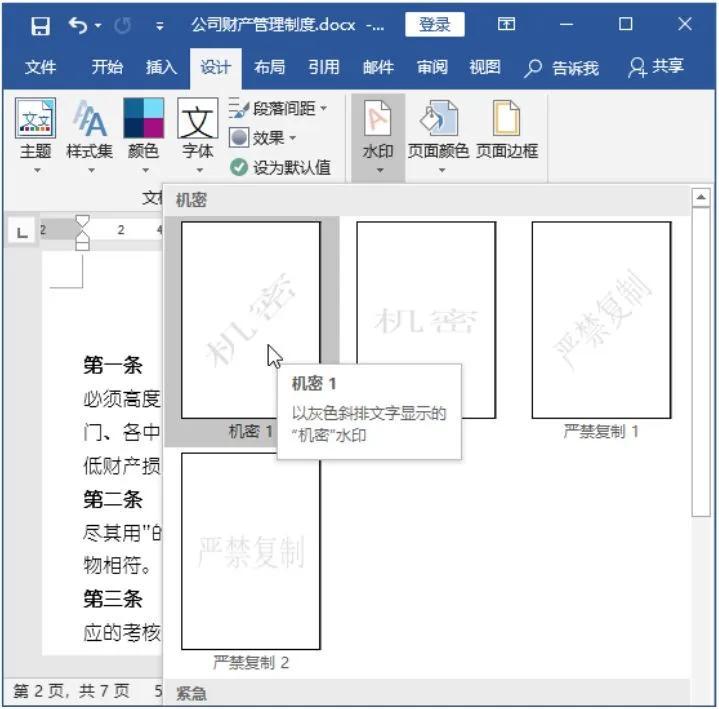Select the 机密 1 diagonal watermark thumbnail
Image resolution: width=719 pixels, height=709 pixels.
251,320
